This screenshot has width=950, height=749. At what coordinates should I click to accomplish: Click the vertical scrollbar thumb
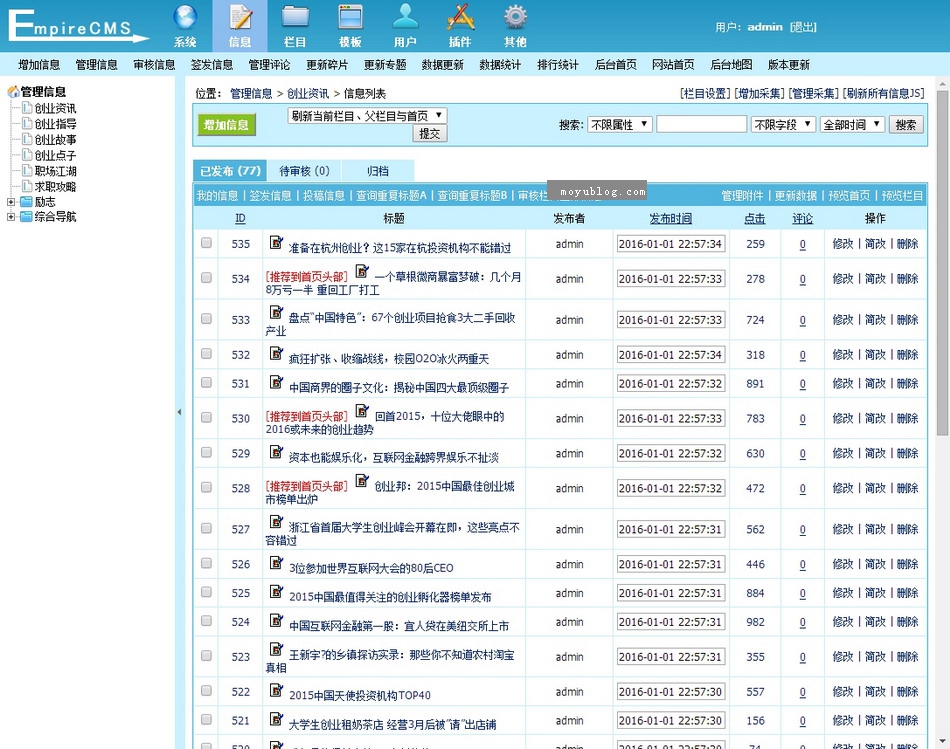pos(942,263)
